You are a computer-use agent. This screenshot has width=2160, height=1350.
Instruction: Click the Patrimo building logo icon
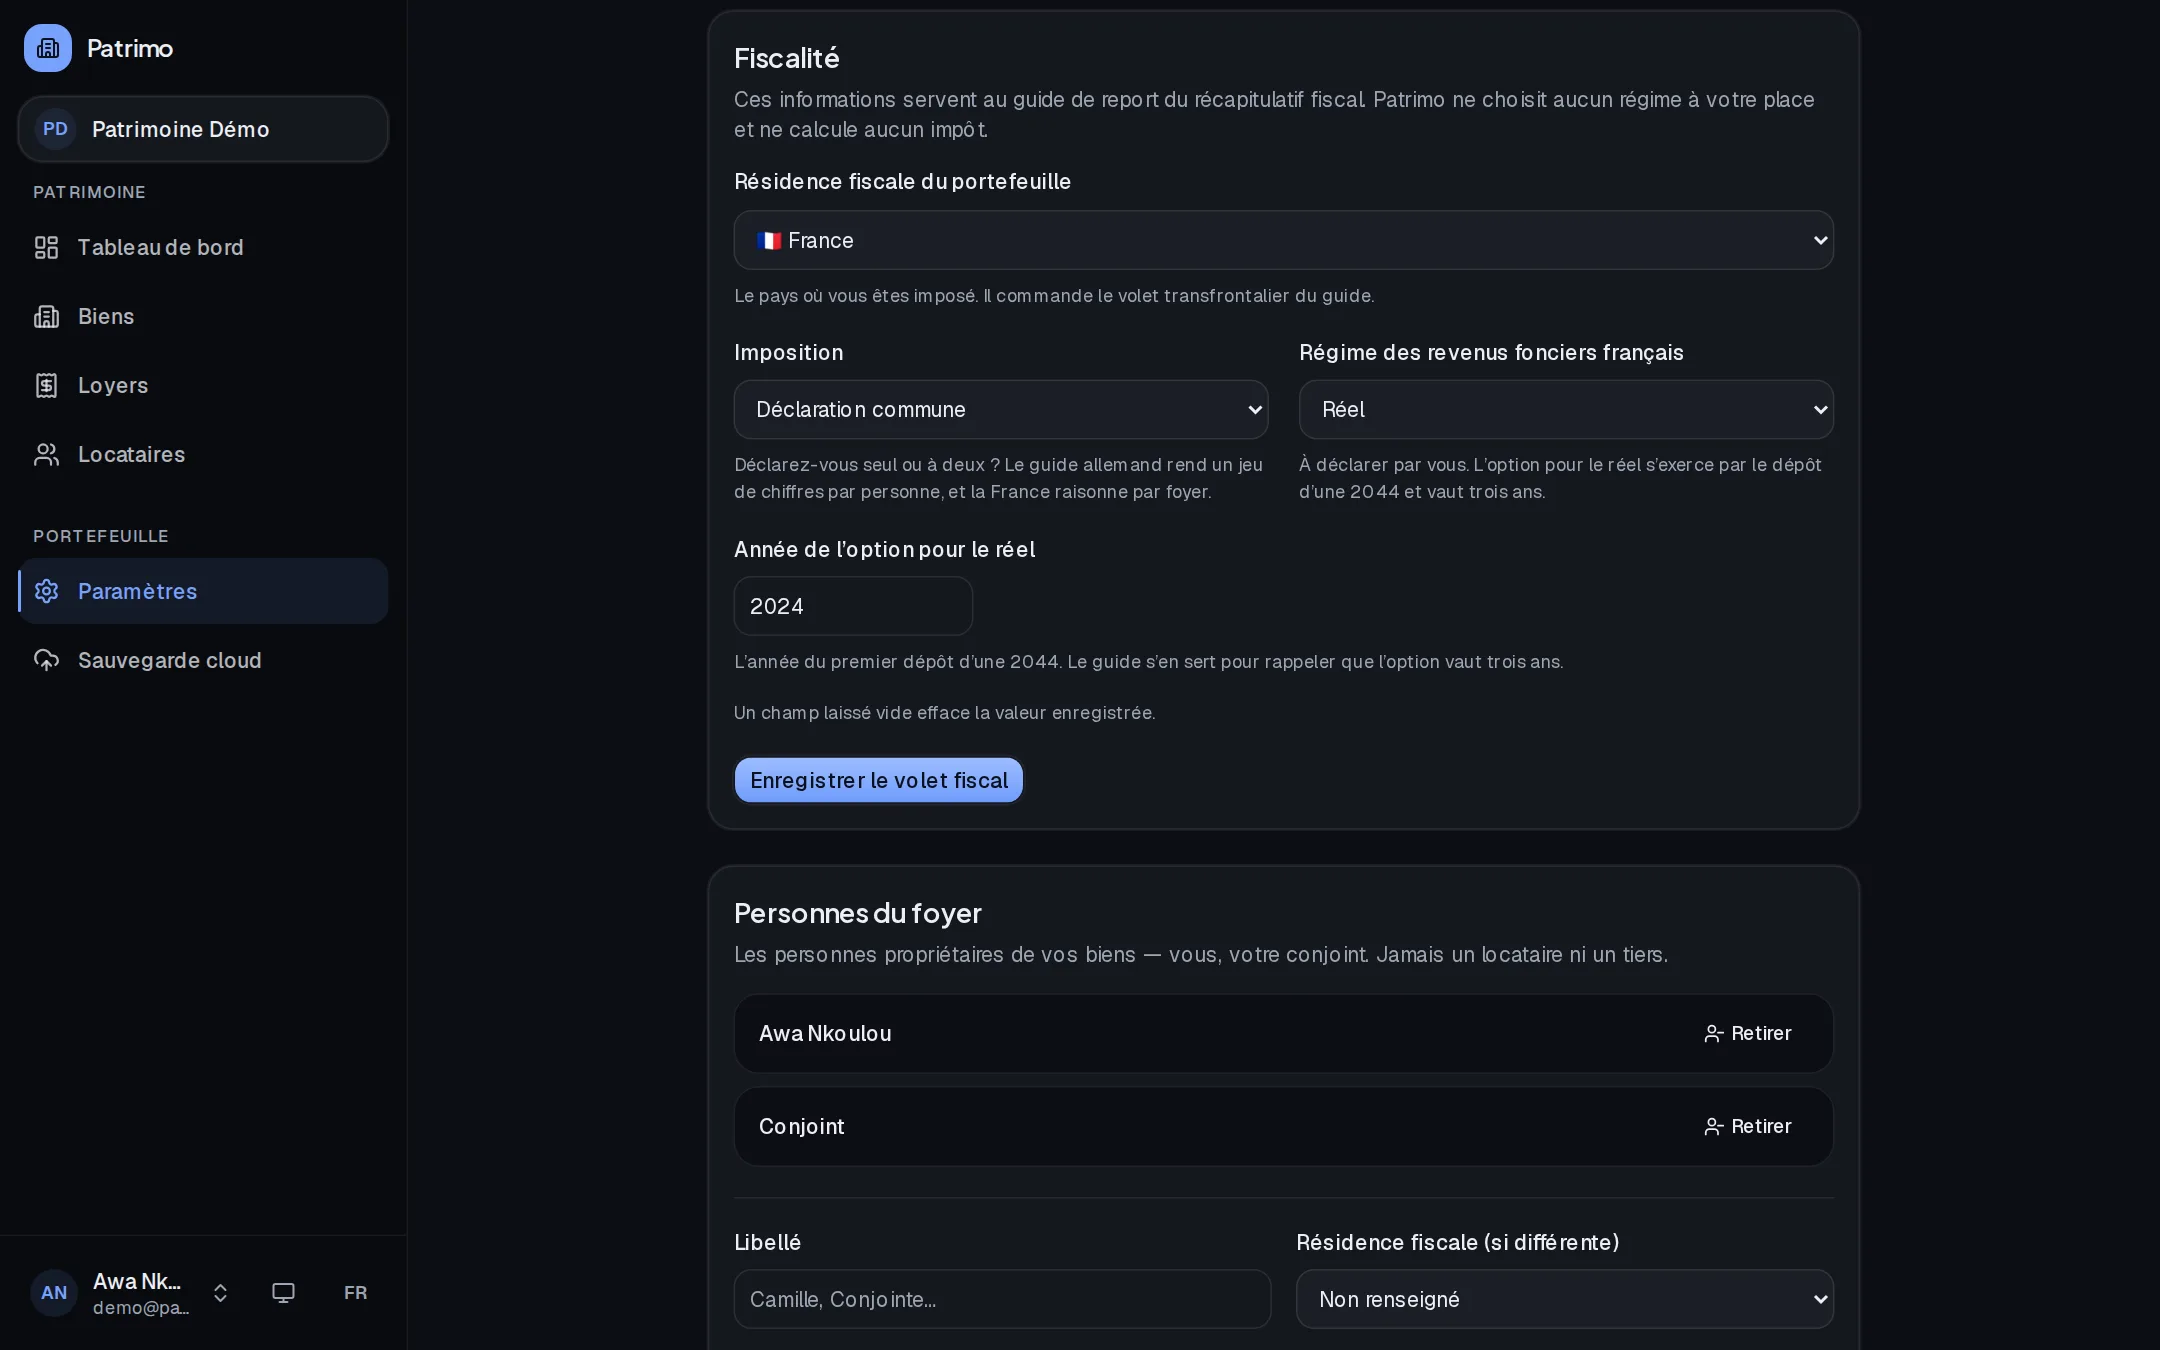pyautogui.click(x=48, y=48)
